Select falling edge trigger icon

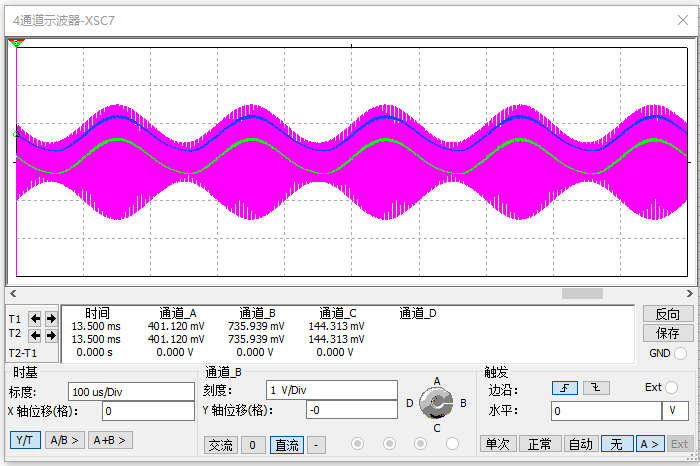[x=596, y=388]
